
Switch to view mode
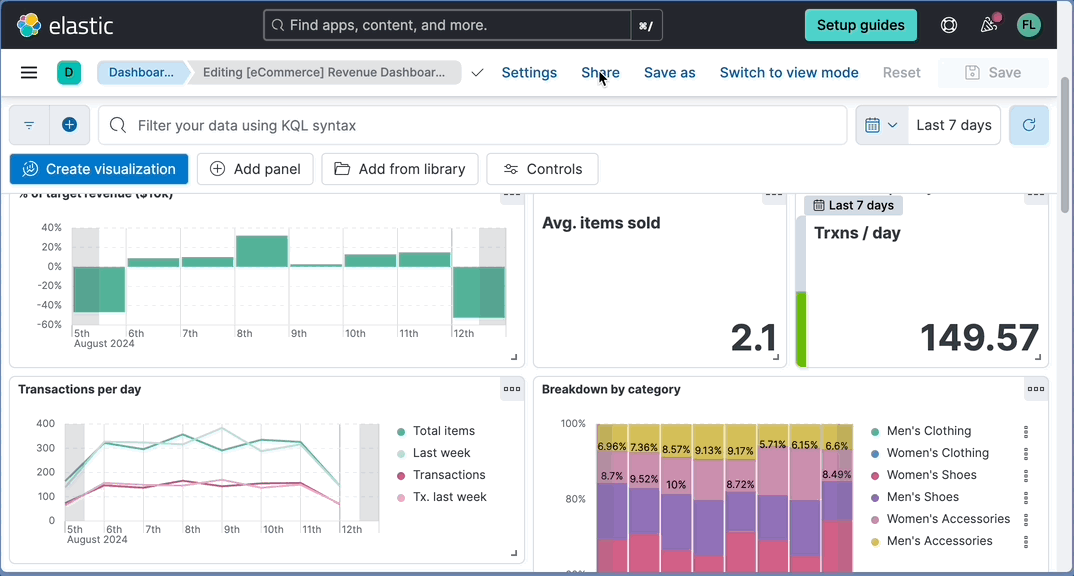click(x=788, y=73)
